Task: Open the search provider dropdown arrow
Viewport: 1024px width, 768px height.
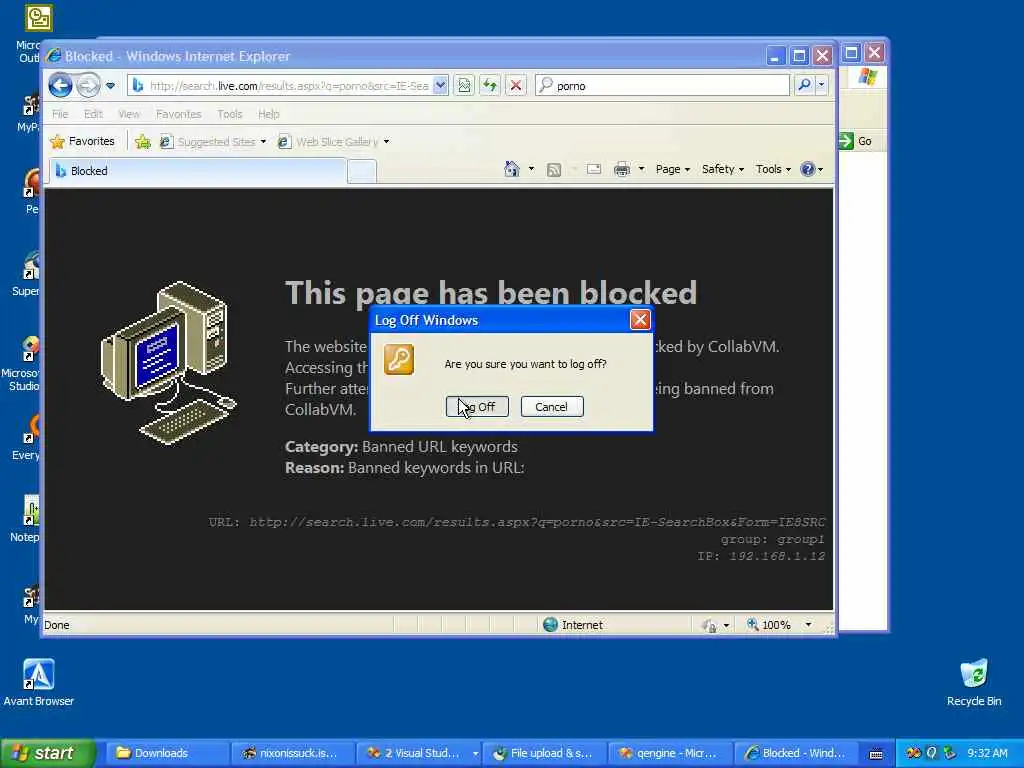Action: (x=822, y=85)
